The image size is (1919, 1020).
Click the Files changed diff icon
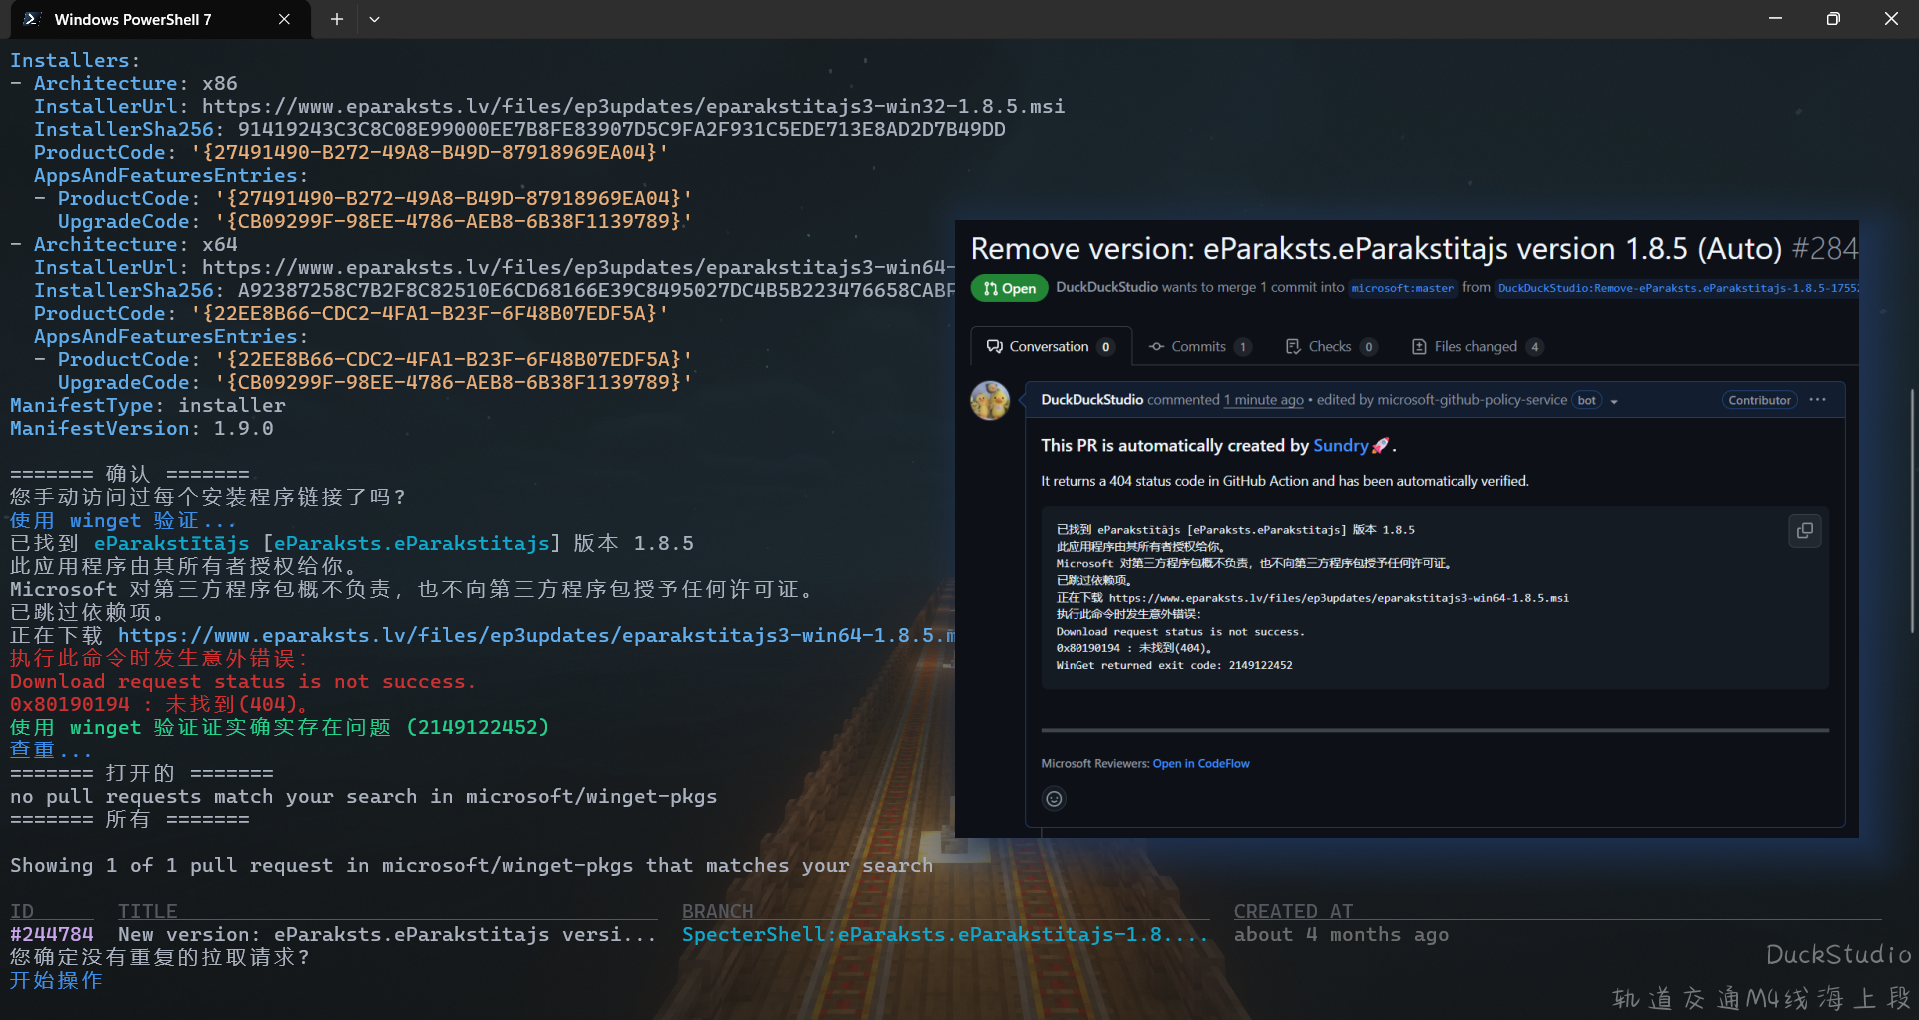point(1418,346)
